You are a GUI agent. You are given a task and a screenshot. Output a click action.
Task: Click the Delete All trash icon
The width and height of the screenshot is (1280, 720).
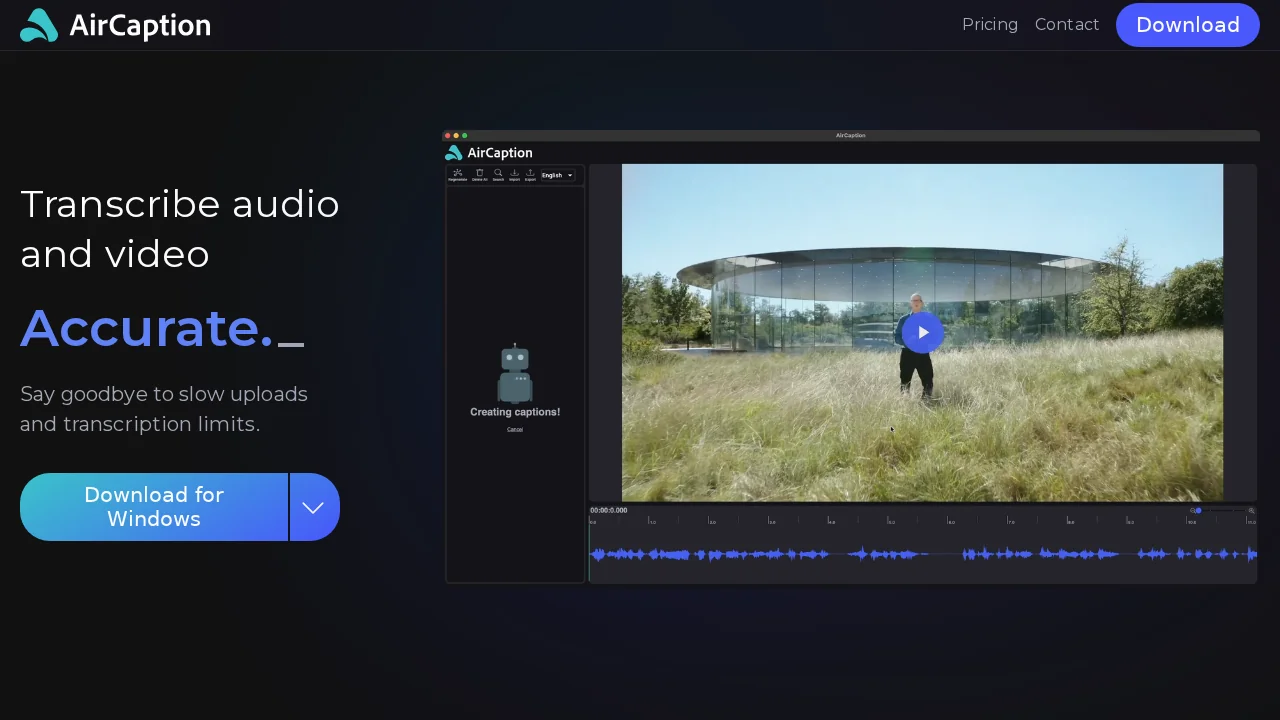480,172
